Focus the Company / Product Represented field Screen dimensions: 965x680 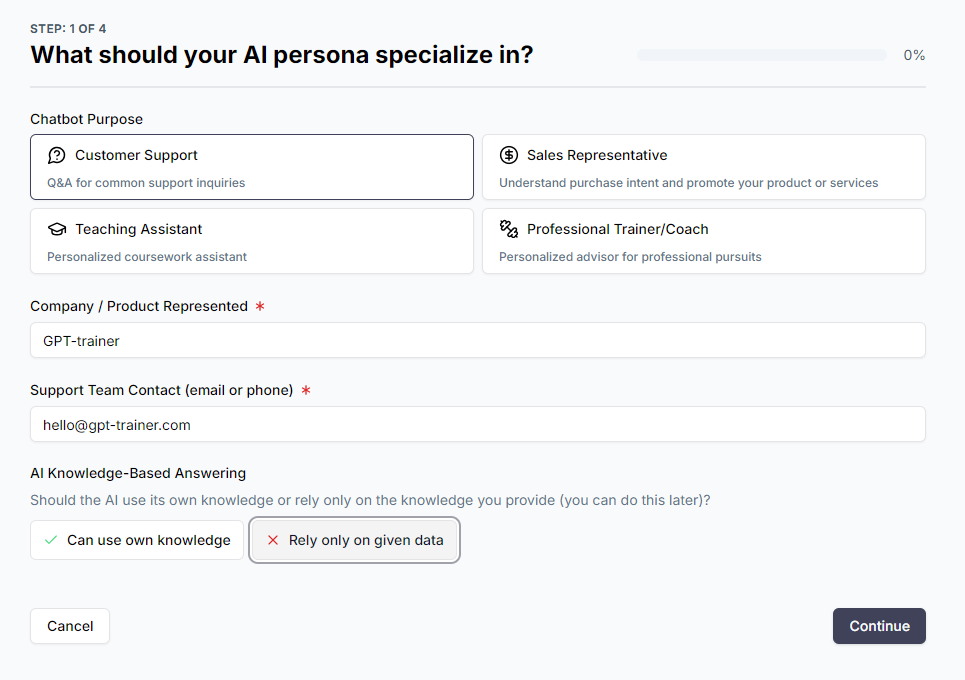pos(477,340)
